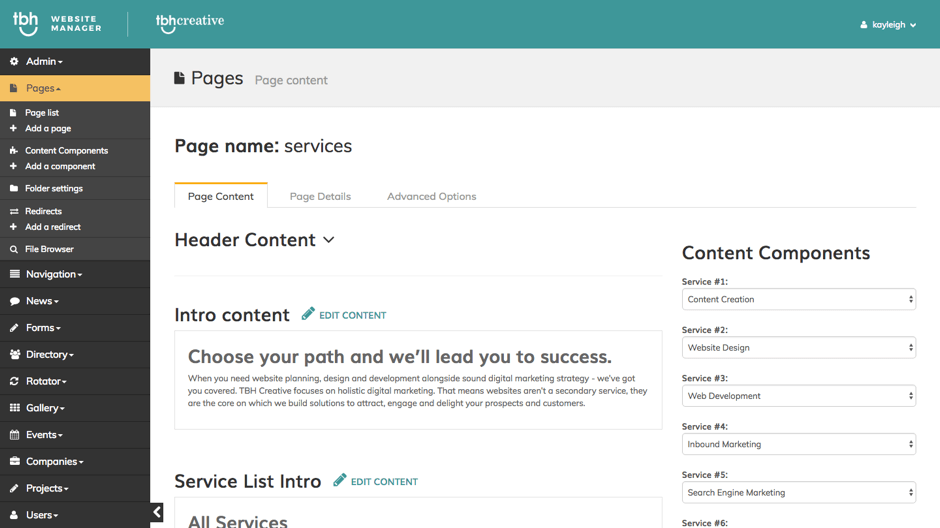Click the 'Page content' subtitle text
This screenshot has width=940, height=528.
[291, 80]
